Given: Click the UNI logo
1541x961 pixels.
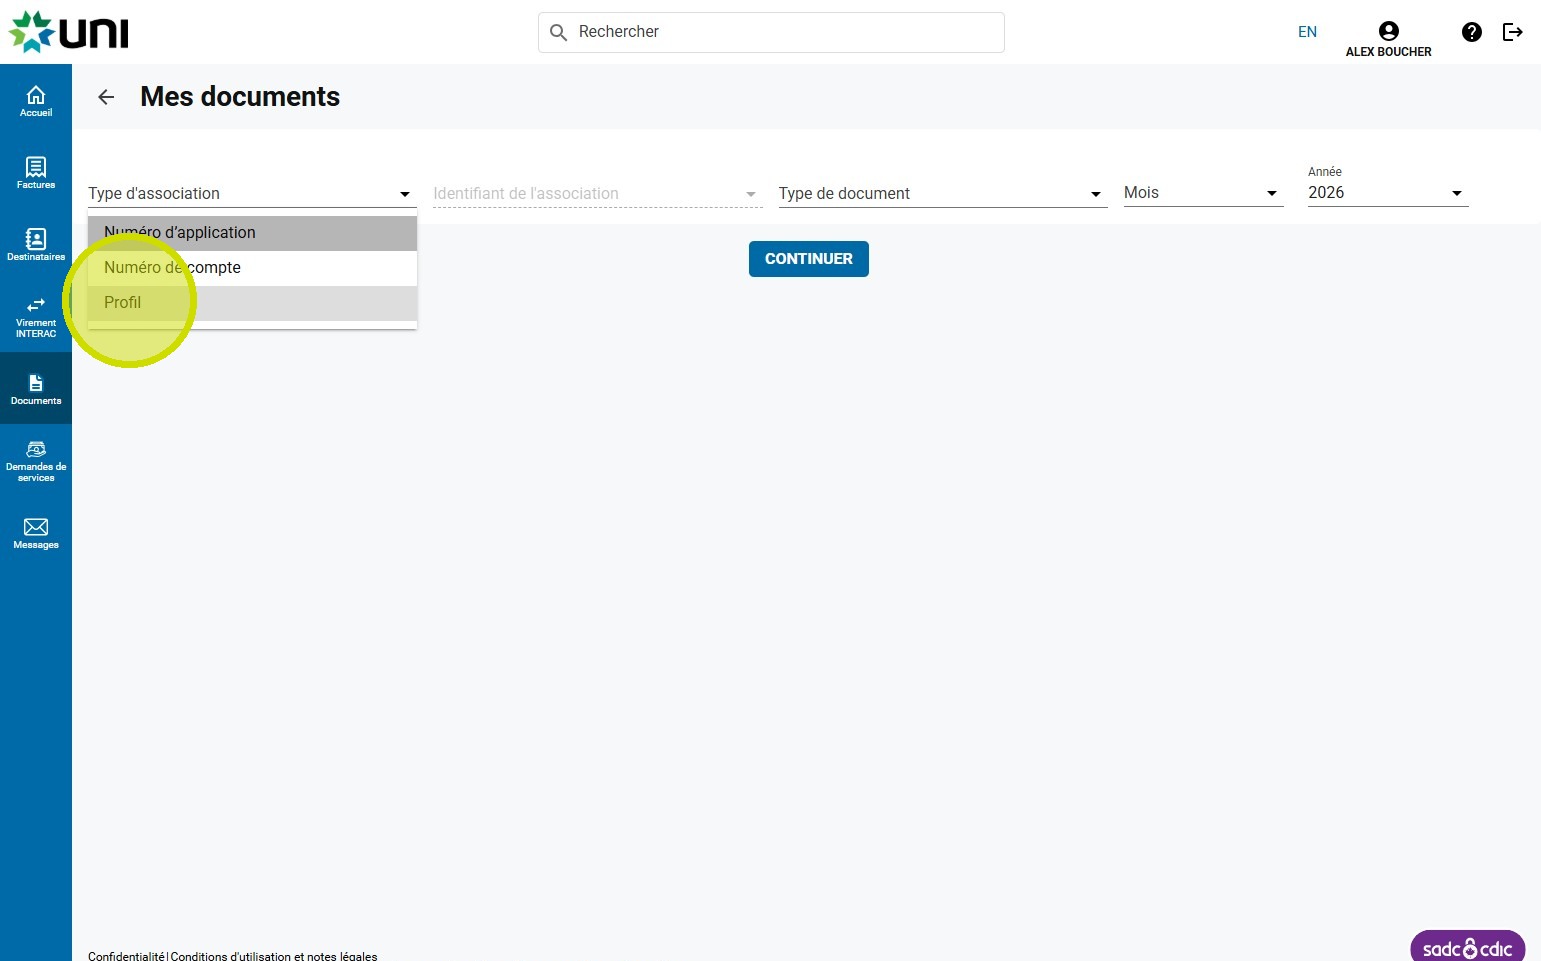Looking at the screenshot, I should click(68, 32).
